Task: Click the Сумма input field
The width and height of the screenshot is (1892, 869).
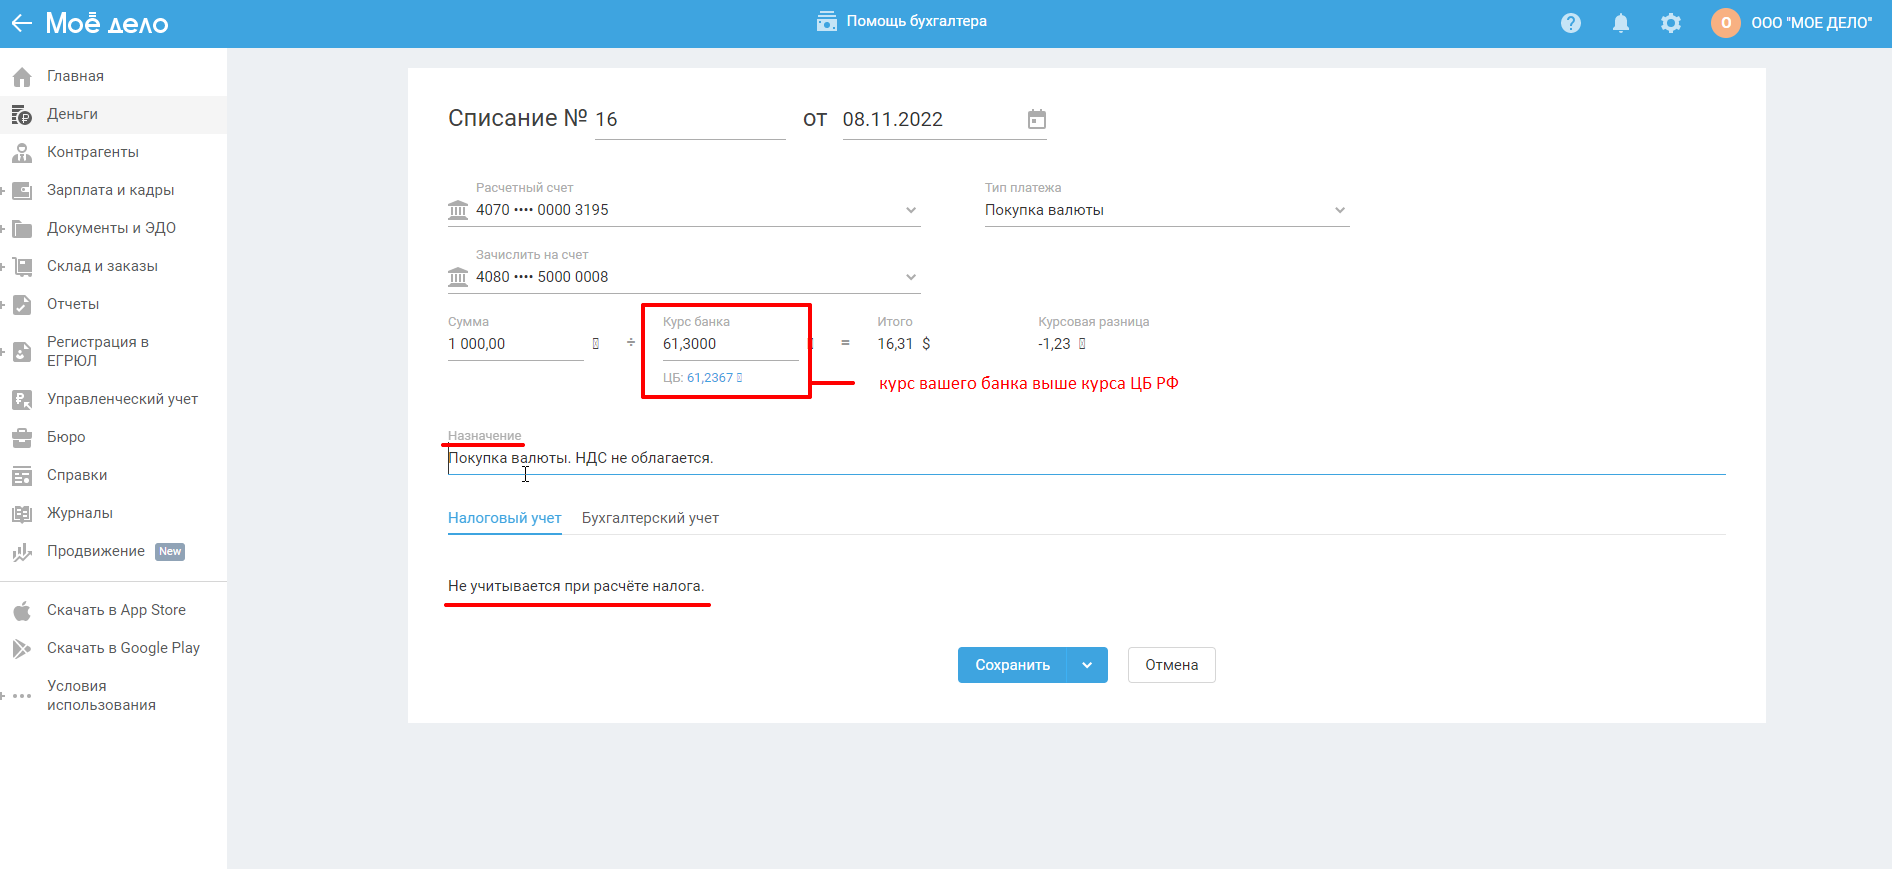Action: click(516, 344)
